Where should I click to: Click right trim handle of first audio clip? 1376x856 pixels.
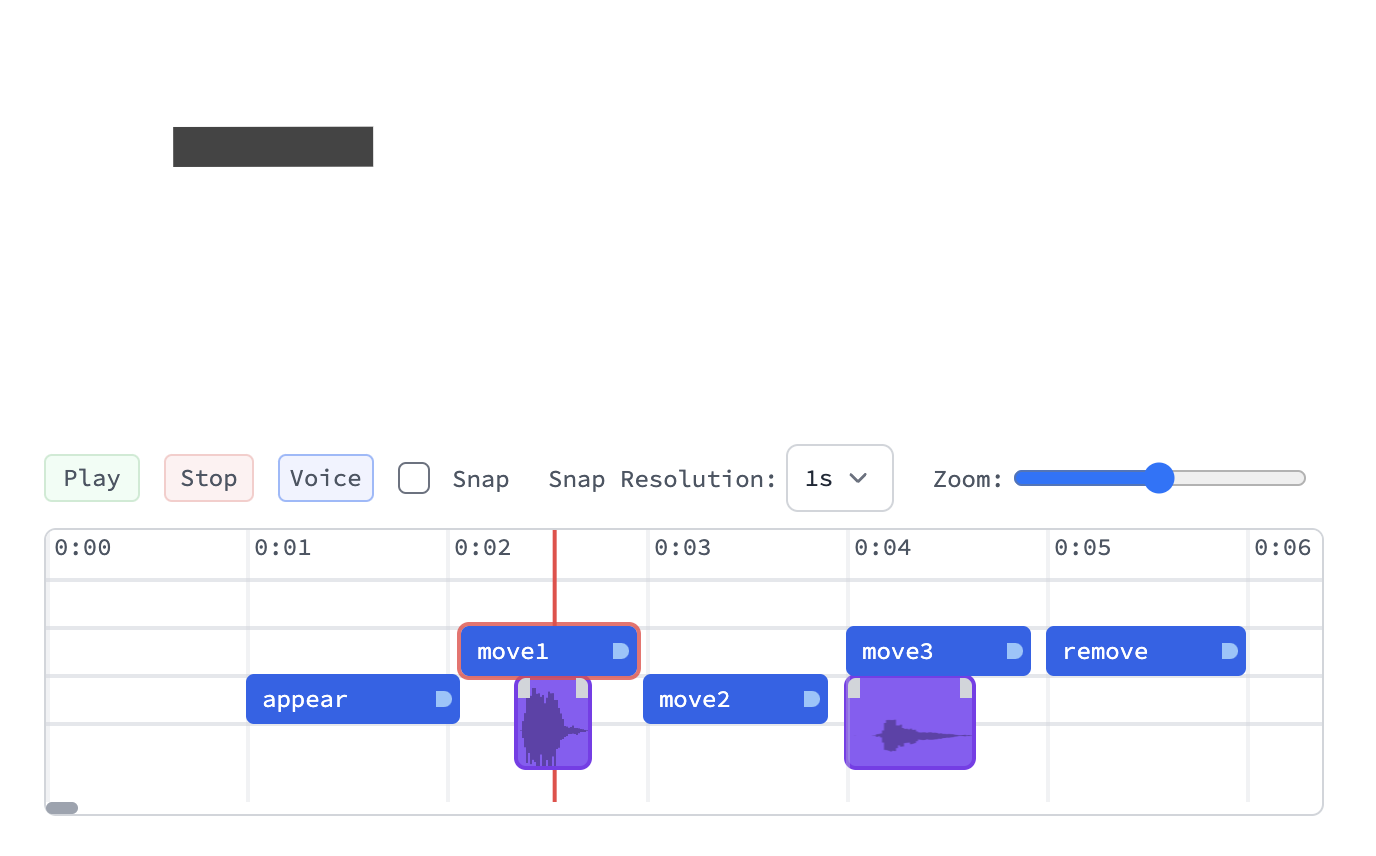582,688
